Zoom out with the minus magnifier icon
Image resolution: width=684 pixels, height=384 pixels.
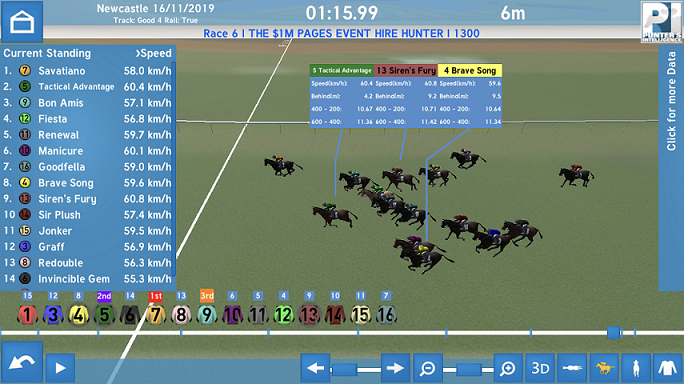point(428,368)
